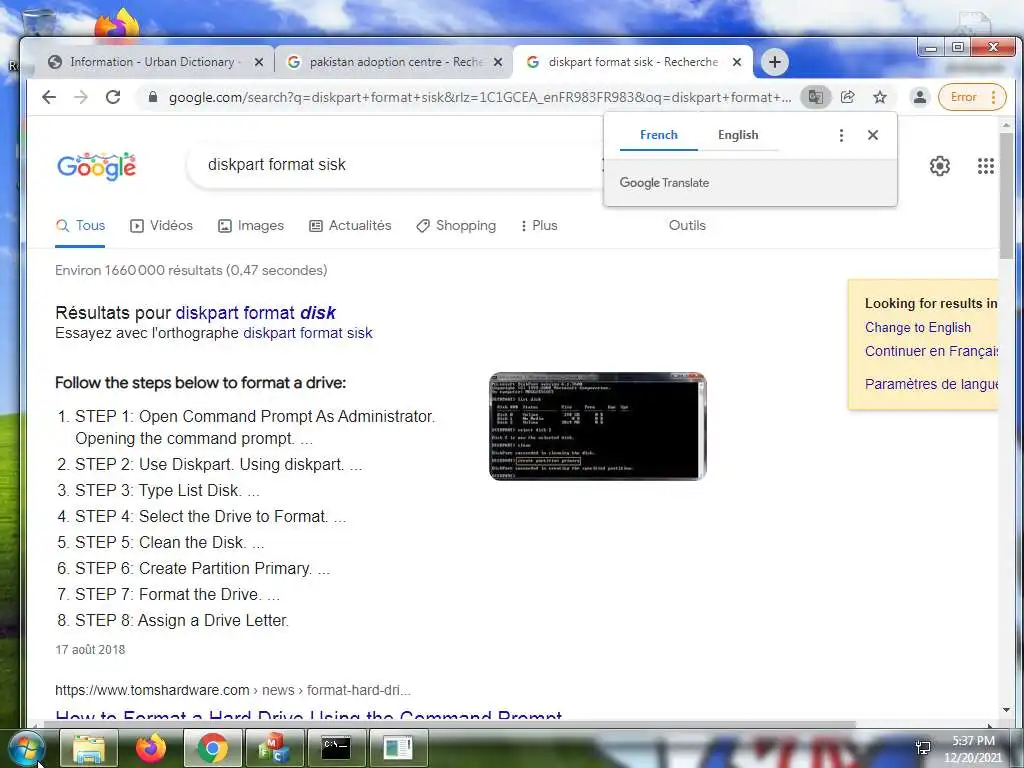Open the Outils search tools
The image size is (1024, 768).
pos(687,226)
